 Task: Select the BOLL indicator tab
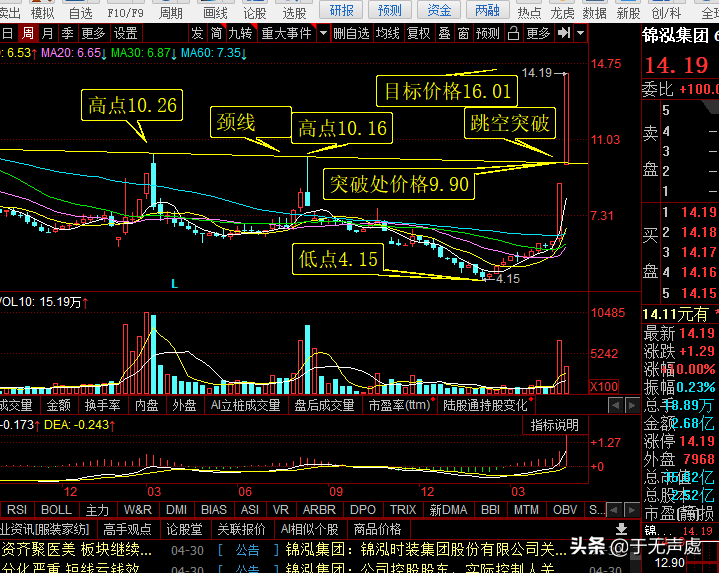(x=56, y=510)
